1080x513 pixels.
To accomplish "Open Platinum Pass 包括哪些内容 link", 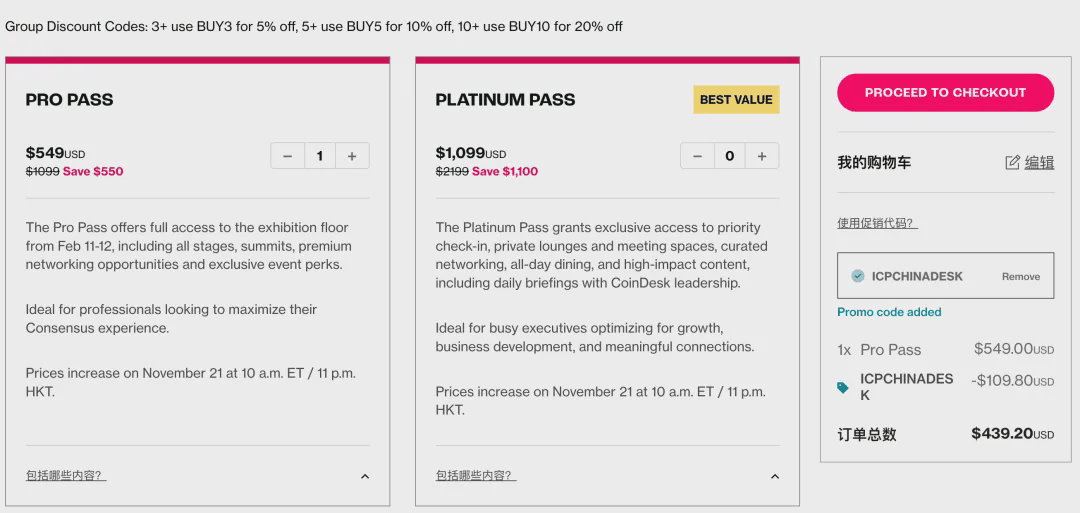I will pyautogui.click(x=476, y=476).
